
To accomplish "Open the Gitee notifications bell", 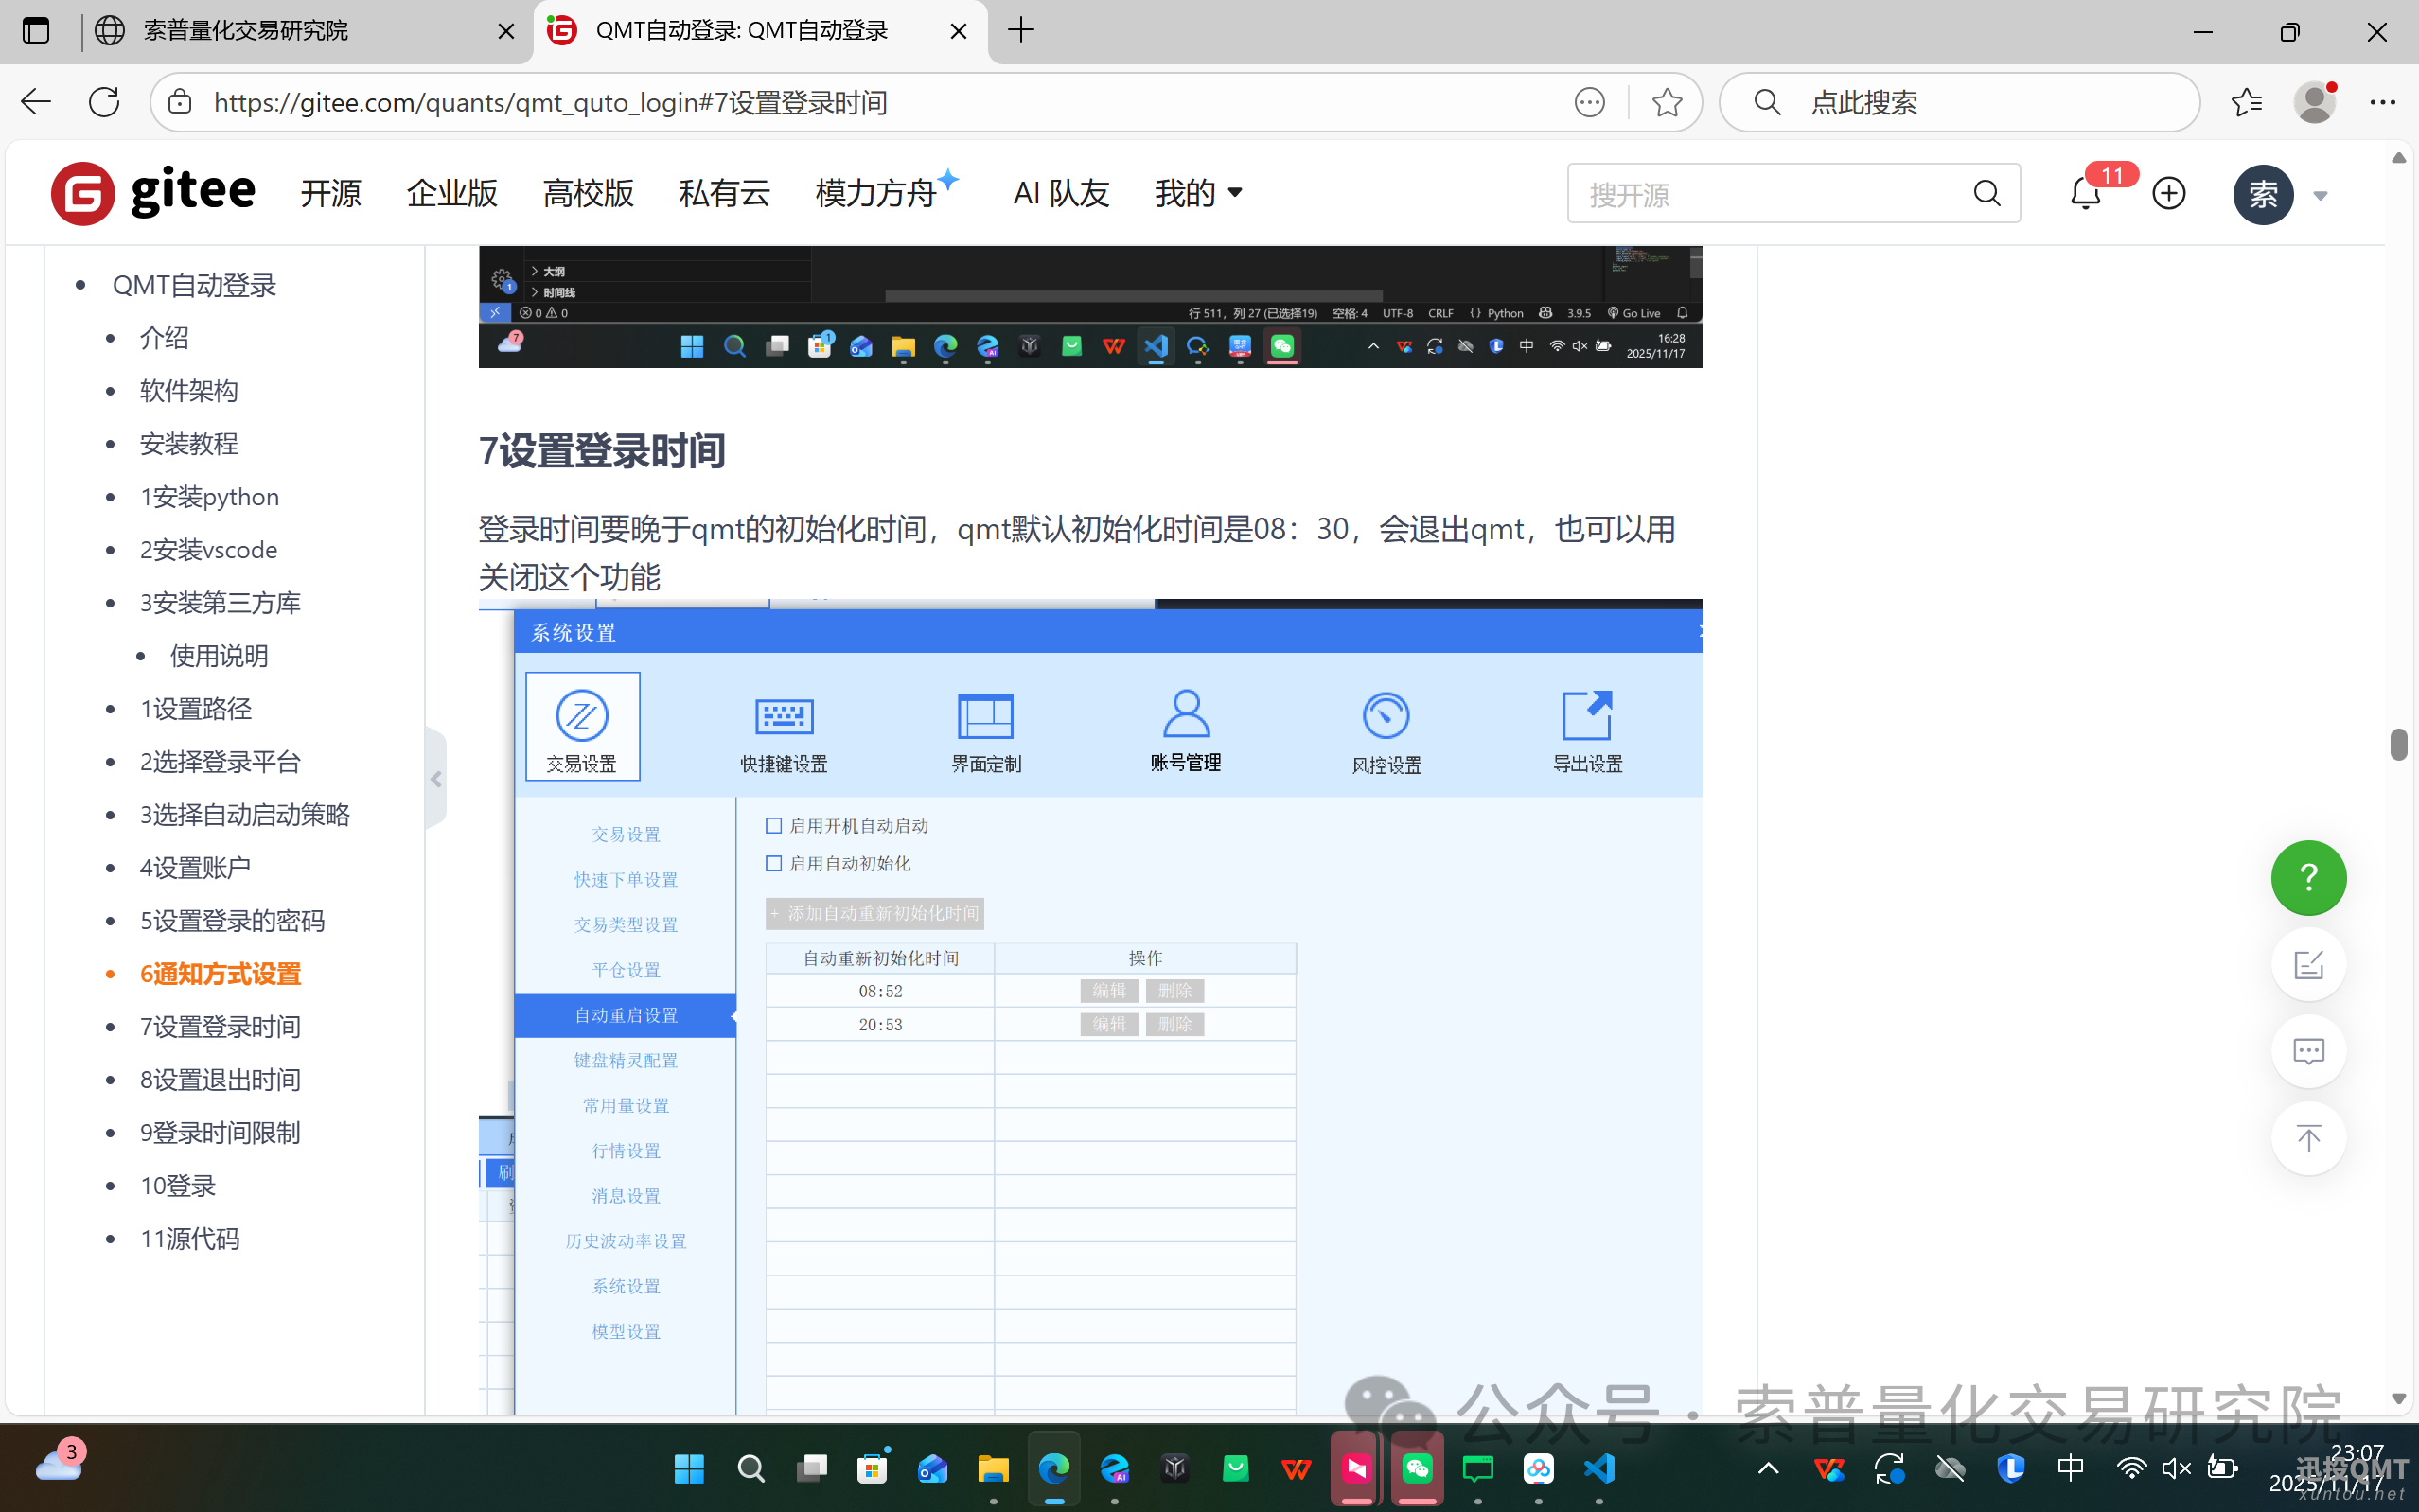I will pyautogui.click(x=2084, y=193).
